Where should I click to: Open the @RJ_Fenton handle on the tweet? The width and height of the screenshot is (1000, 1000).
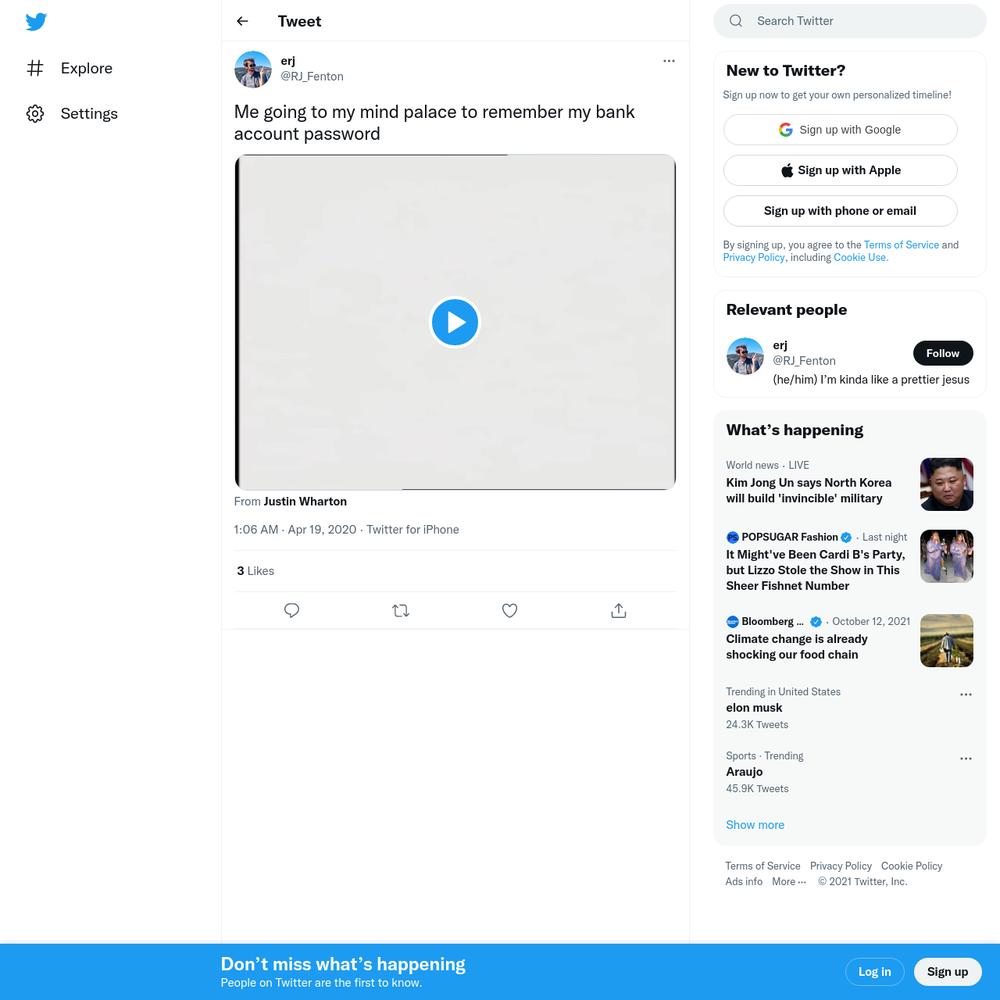point(312,77)
